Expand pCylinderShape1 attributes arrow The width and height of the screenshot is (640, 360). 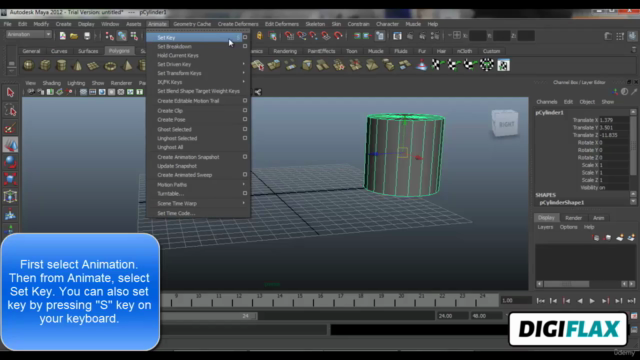click(x=633, y=202)
